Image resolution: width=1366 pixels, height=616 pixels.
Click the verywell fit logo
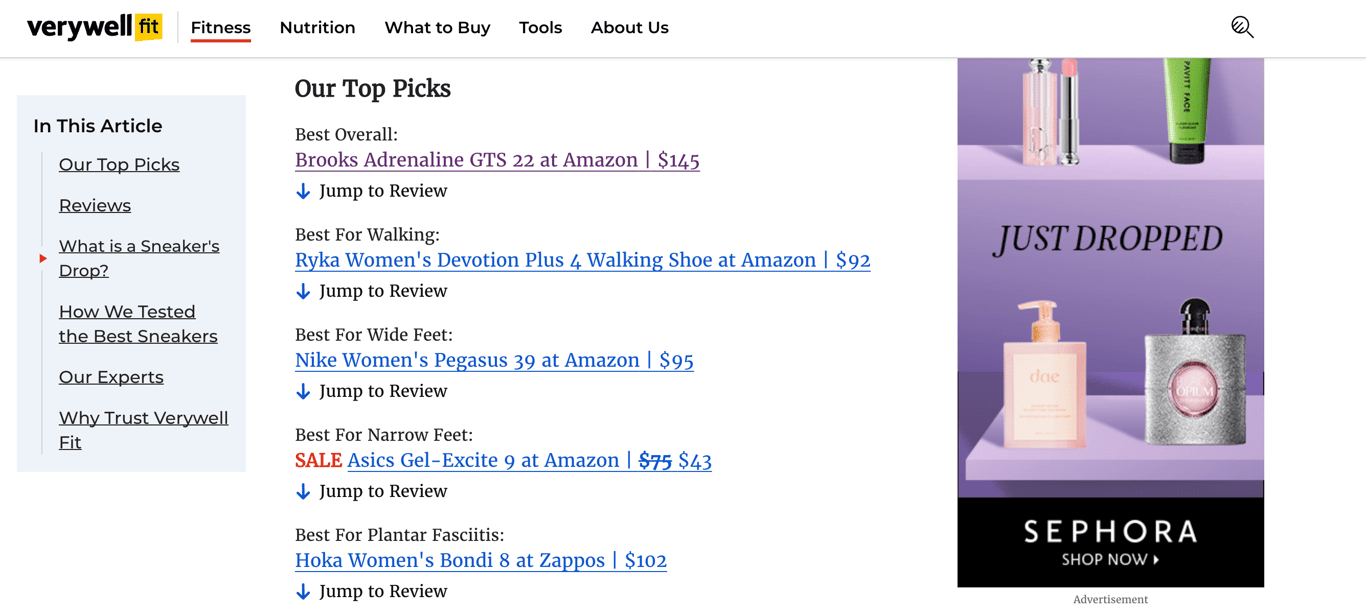pos(93,27)
